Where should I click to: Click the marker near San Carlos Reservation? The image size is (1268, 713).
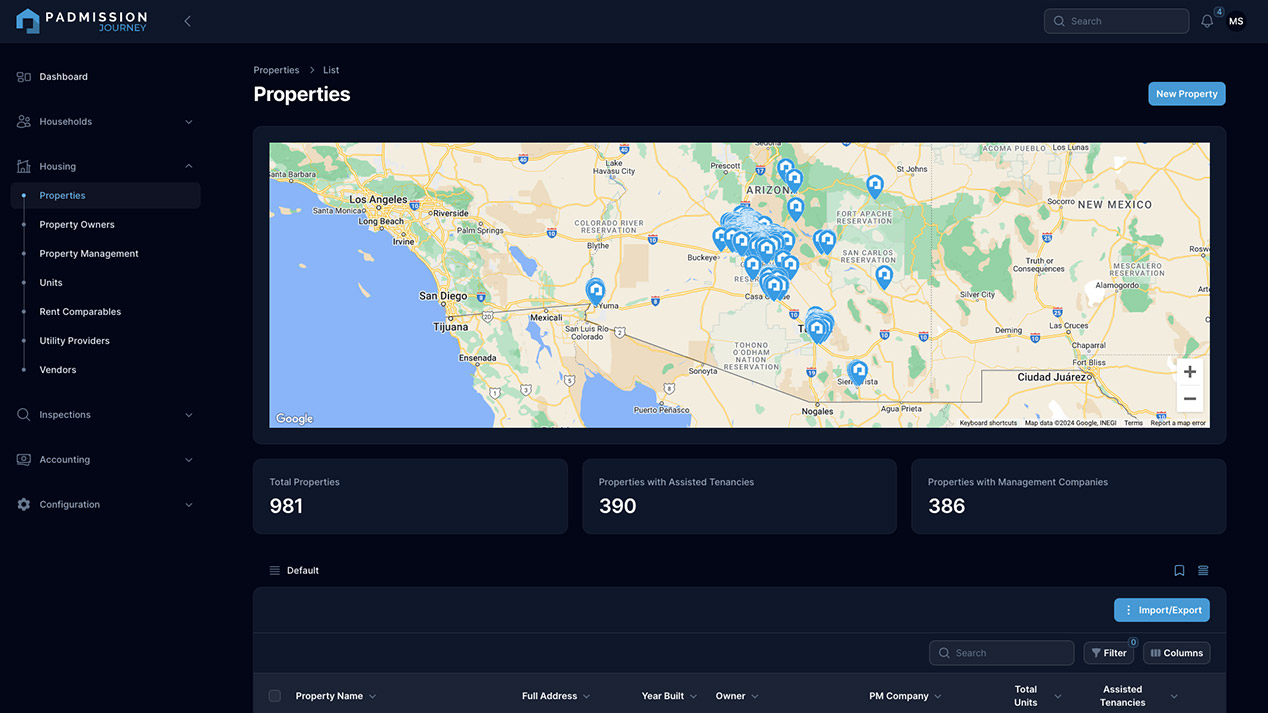884,275
